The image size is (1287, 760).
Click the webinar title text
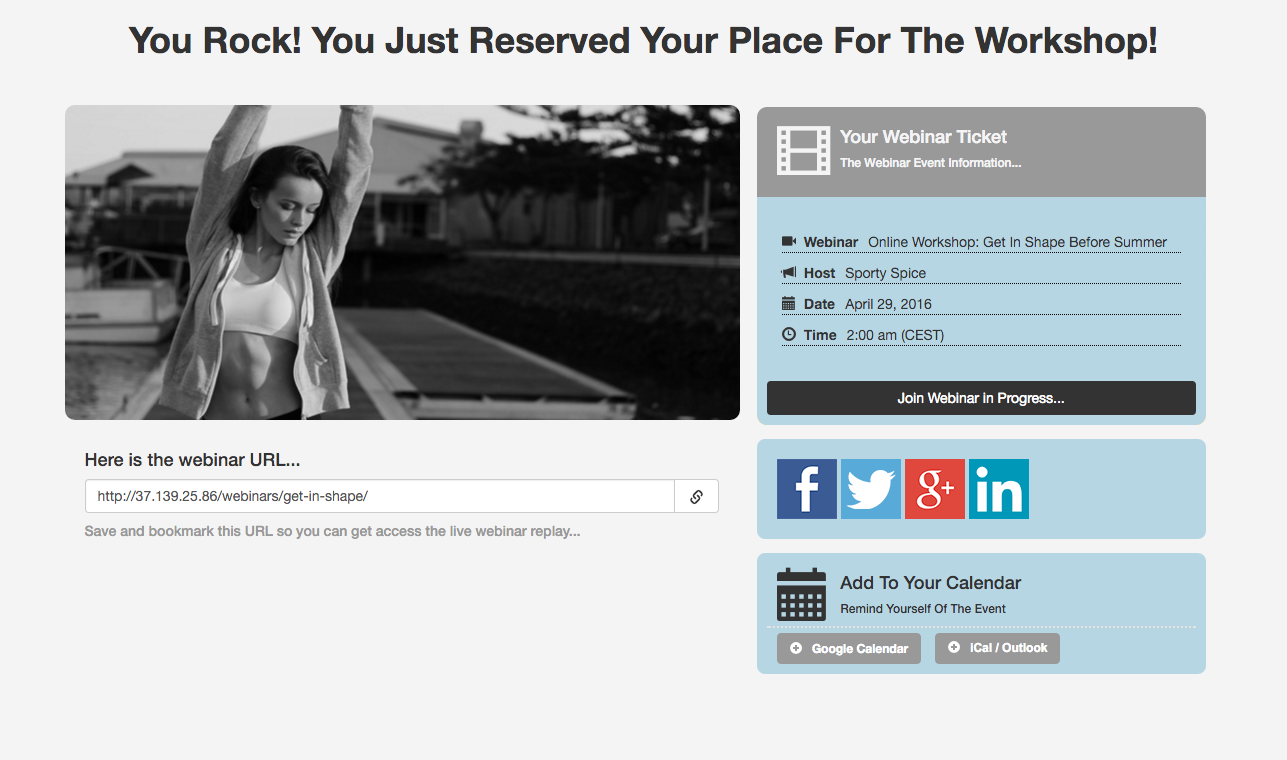pos(1017,242)
